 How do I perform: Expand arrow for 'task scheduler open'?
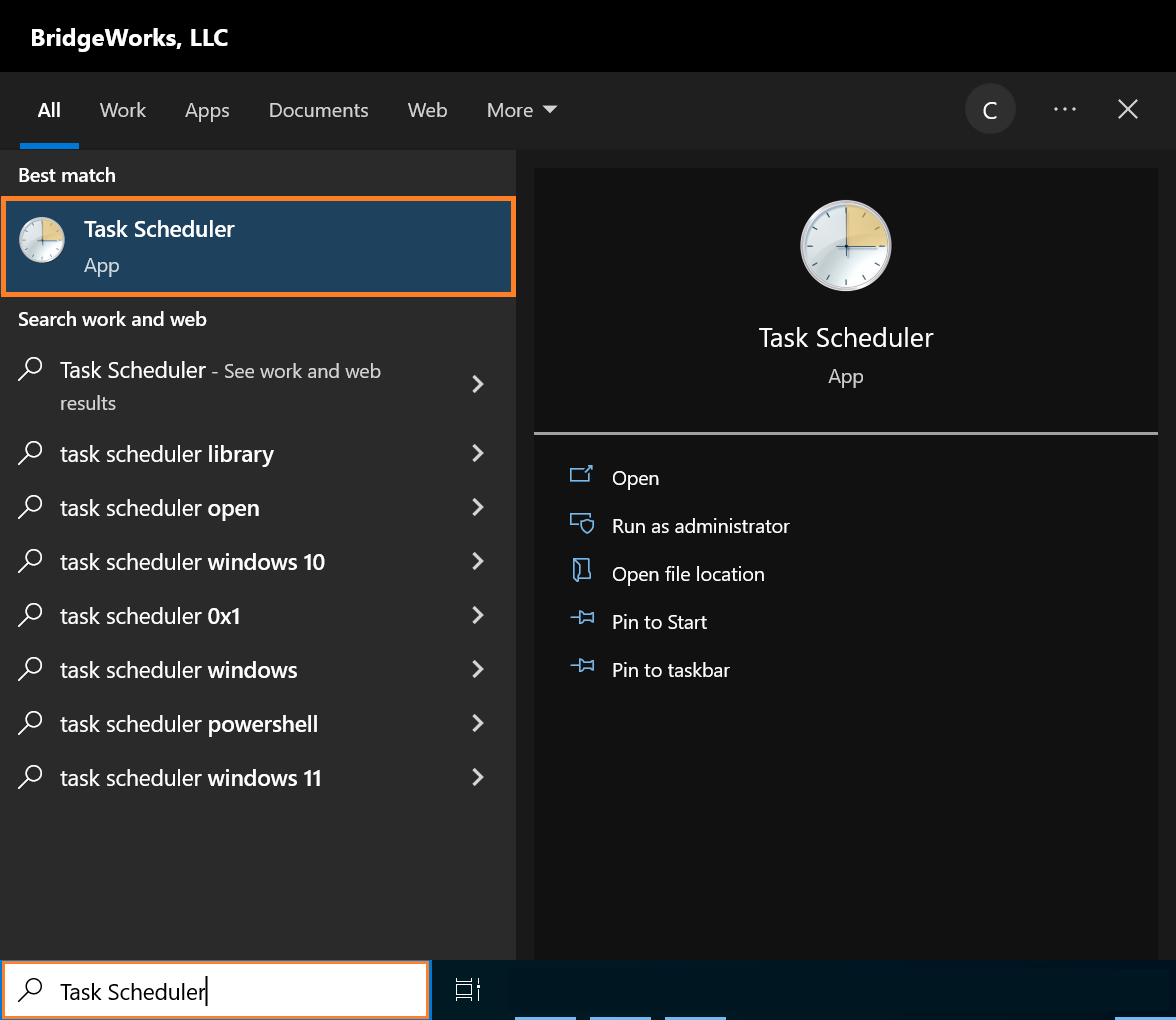478,507
